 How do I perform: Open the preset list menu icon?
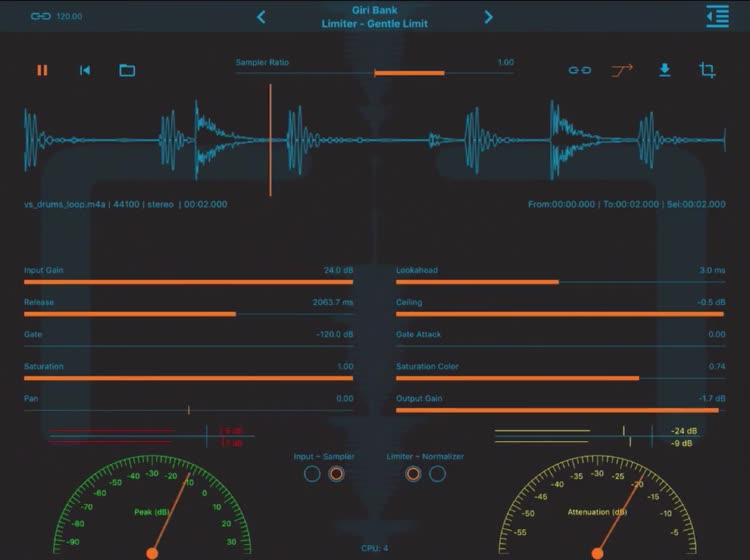click(717, 16)
